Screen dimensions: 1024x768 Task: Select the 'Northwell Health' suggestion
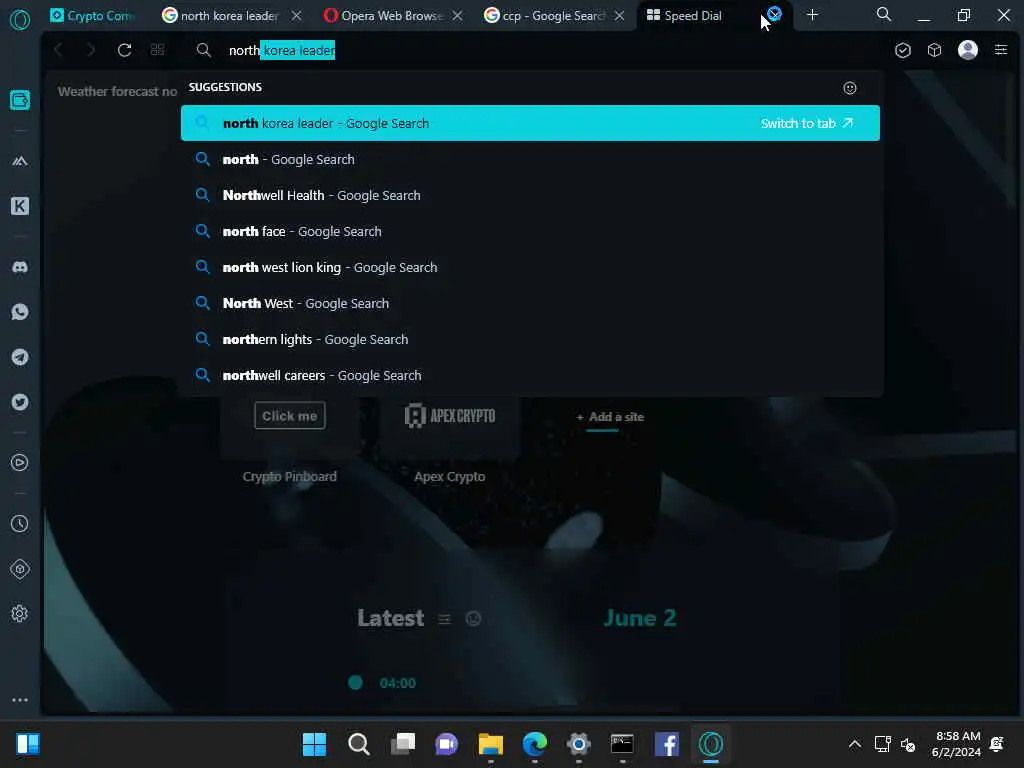click(530, 195)
